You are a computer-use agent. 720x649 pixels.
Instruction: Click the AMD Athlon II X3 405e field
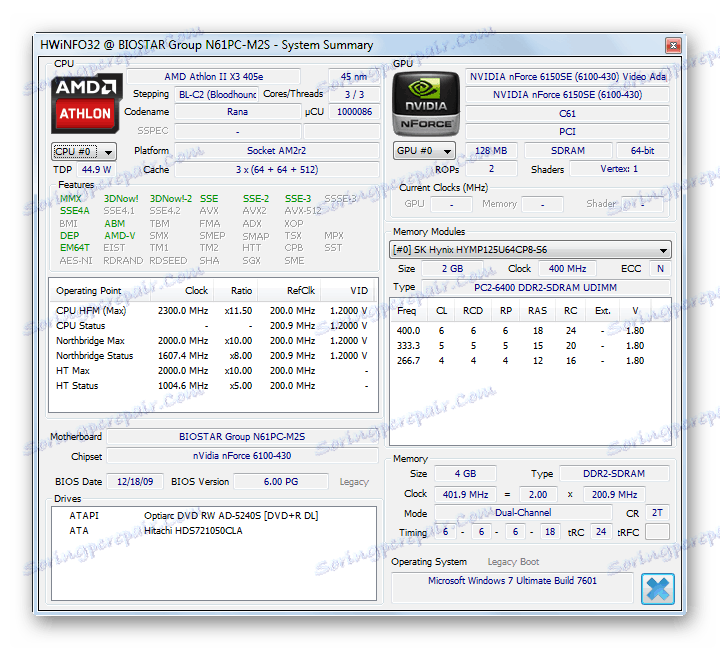pyautogui.click(x=214, y=77)
